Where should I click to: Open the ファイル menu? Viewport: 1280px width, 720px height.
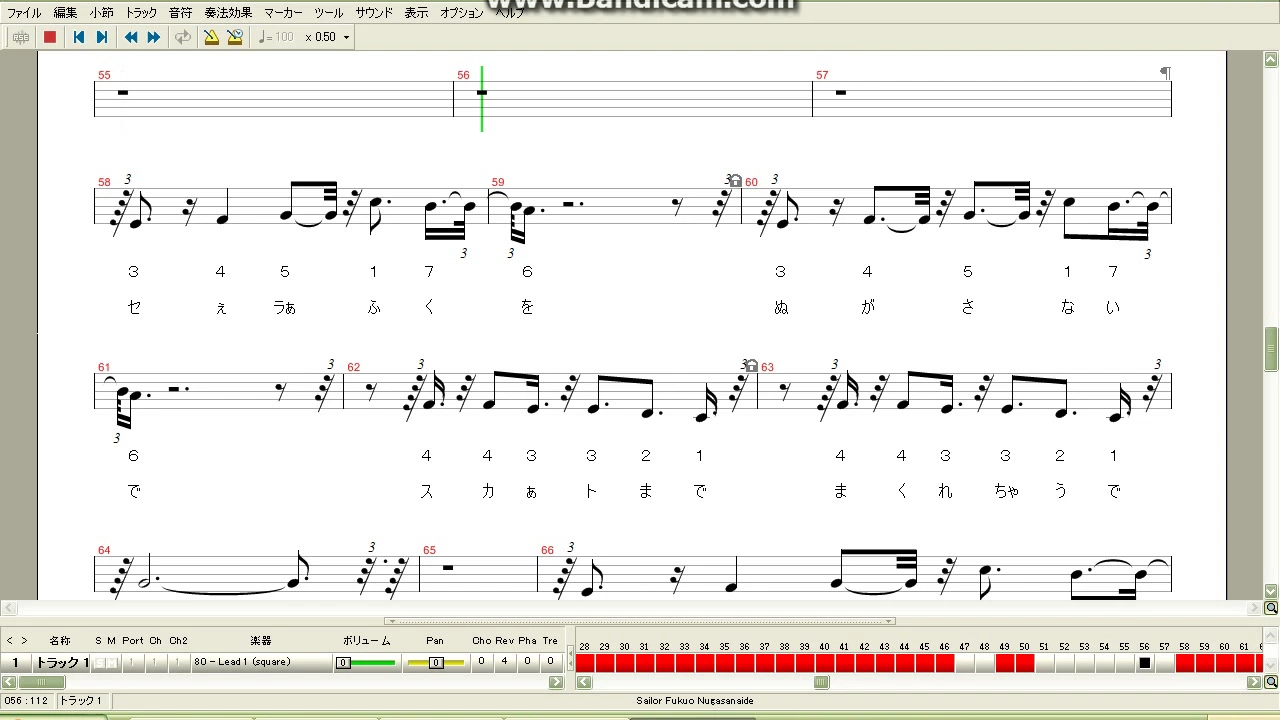24,13
